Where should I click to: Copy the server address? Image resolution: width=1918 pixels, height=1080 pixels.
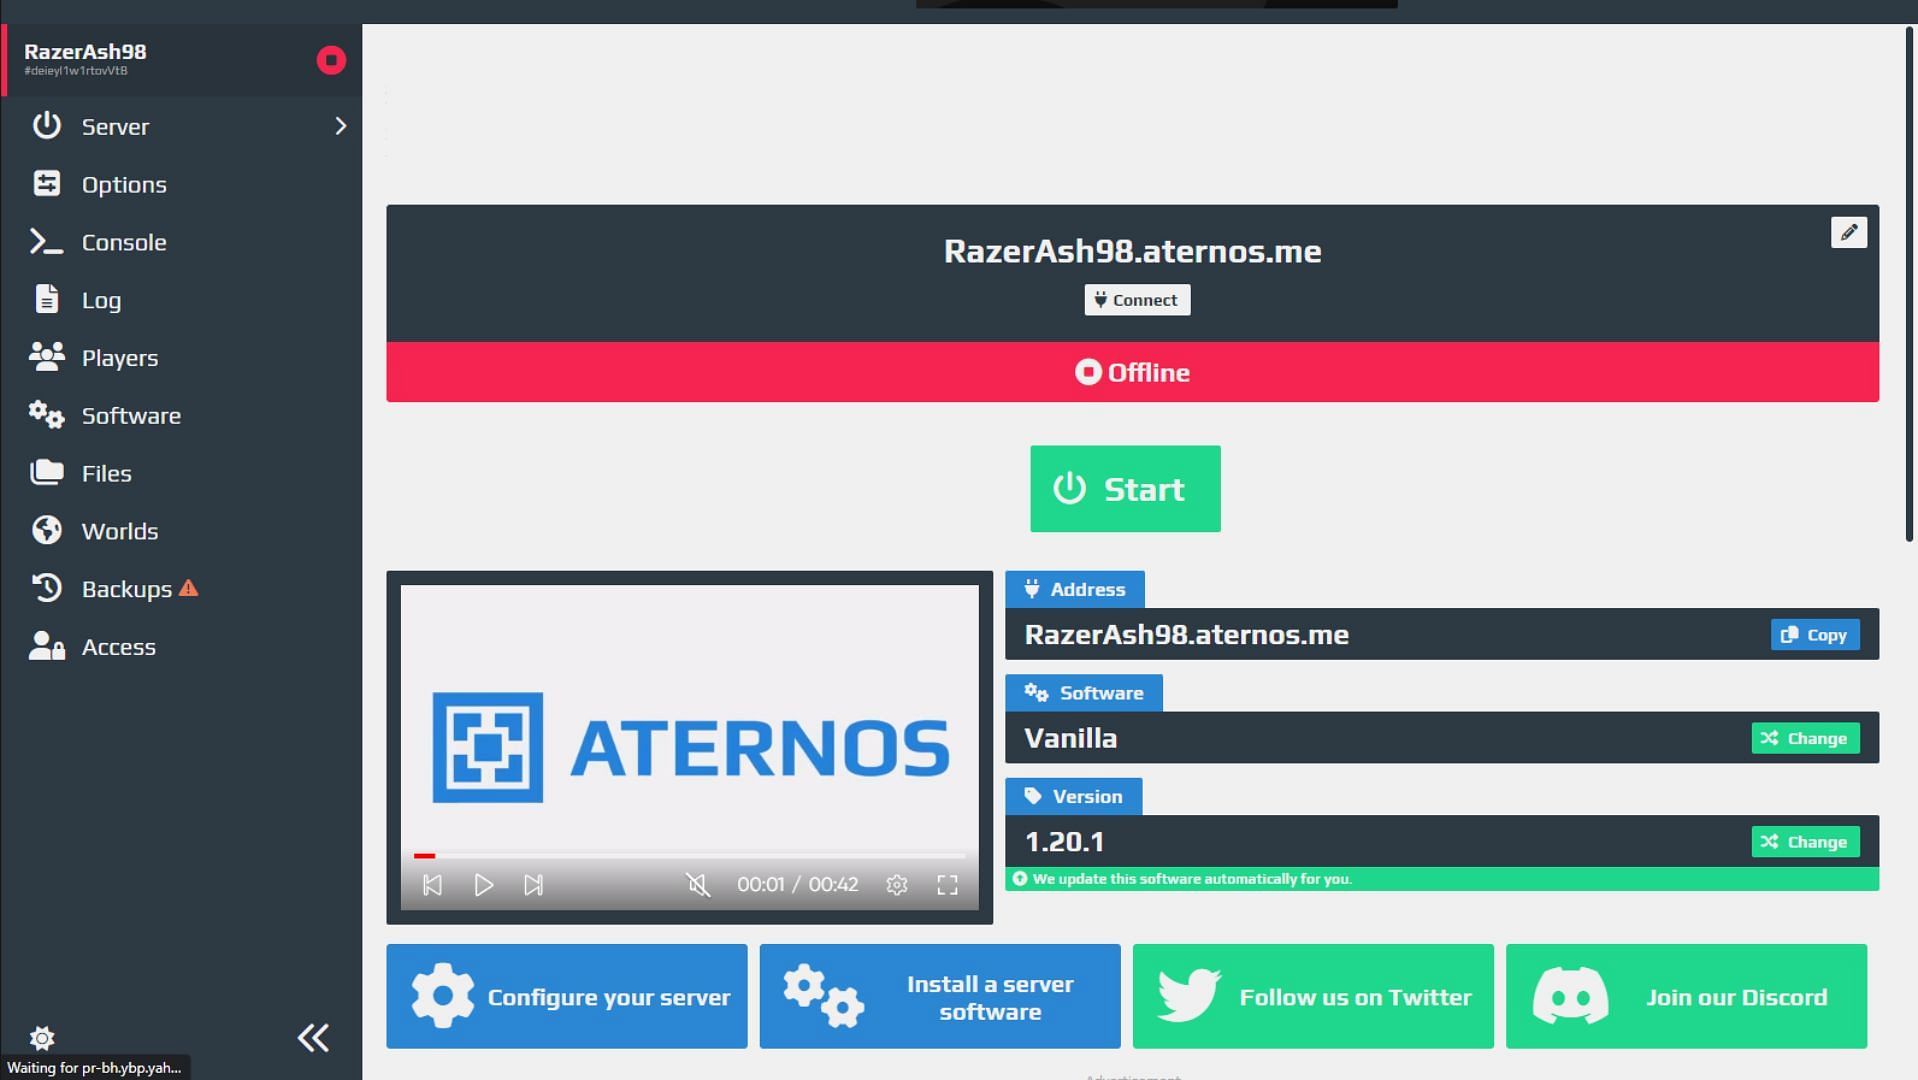(1815, 635)
